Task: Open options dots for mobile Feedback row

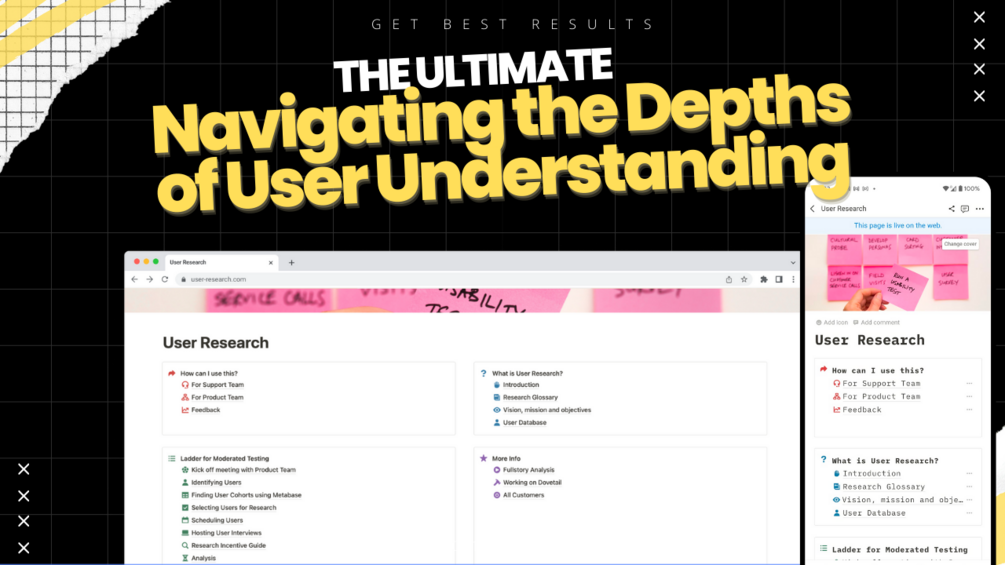Action: point(969,409)
